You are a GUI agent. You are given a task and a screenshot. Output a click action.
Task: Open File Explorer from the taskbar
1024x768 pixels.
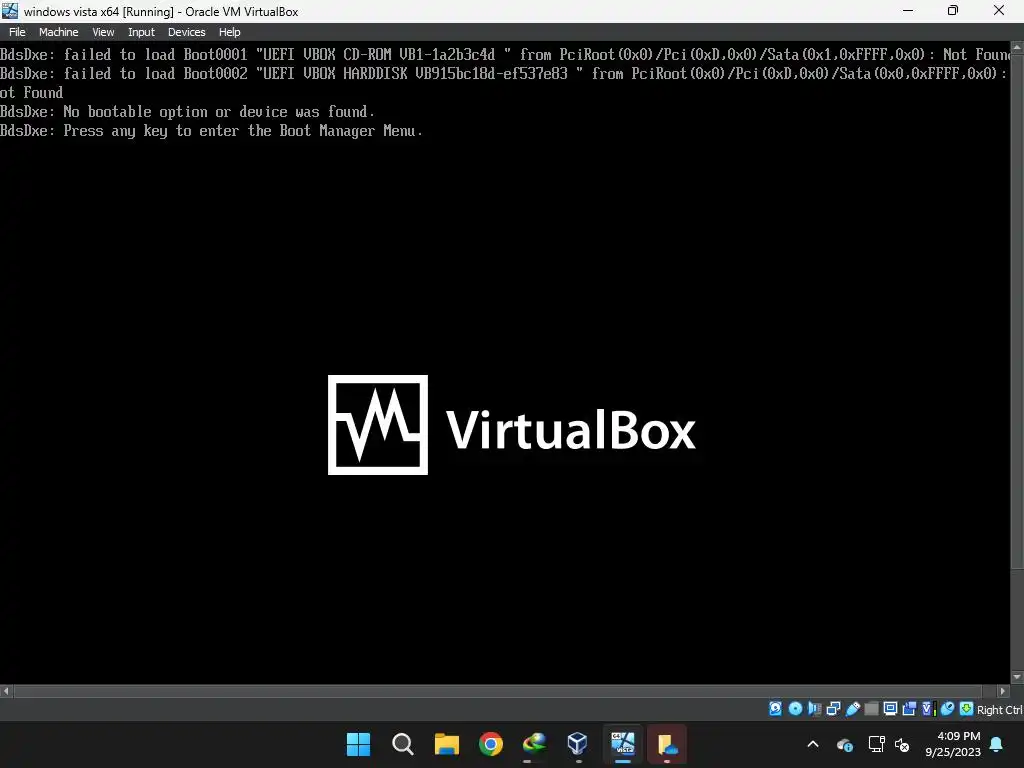pyautogui.click(x=447, y=744)
